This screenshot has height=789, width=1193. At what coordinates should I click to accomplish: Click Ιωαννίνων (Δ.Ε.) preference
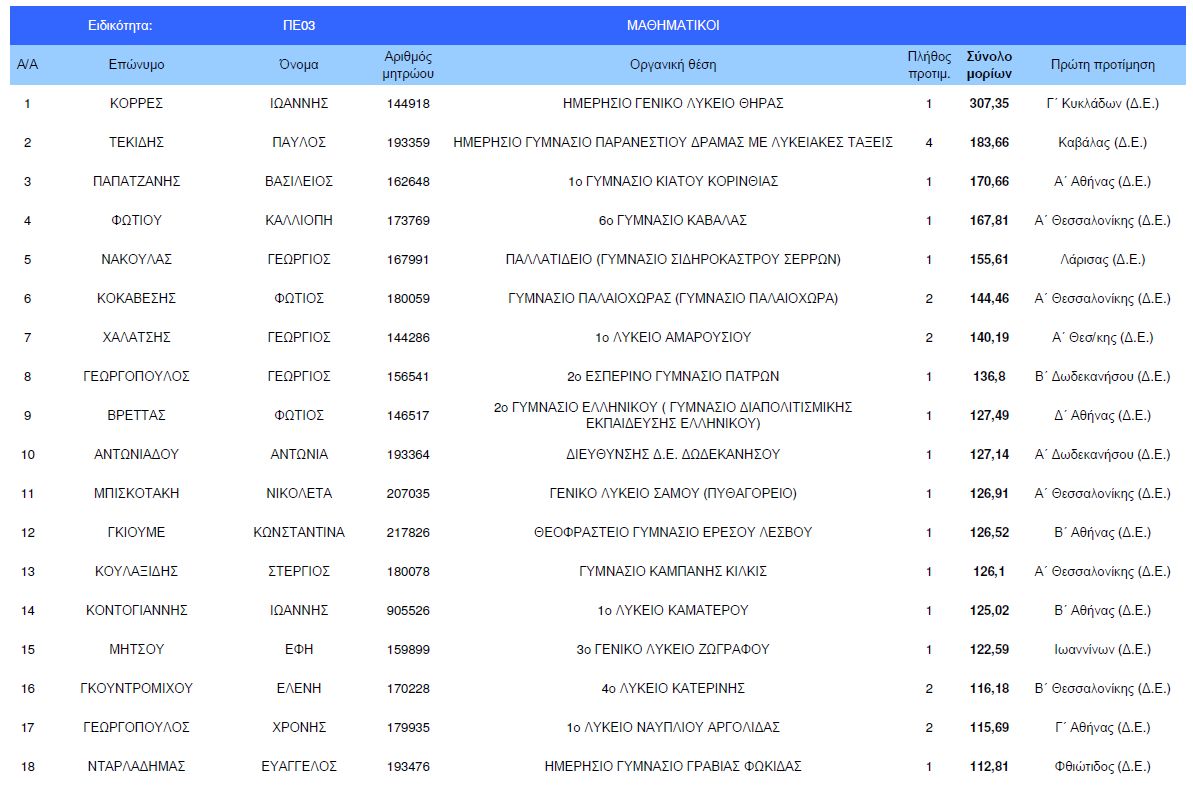(x=1102, y=649)
